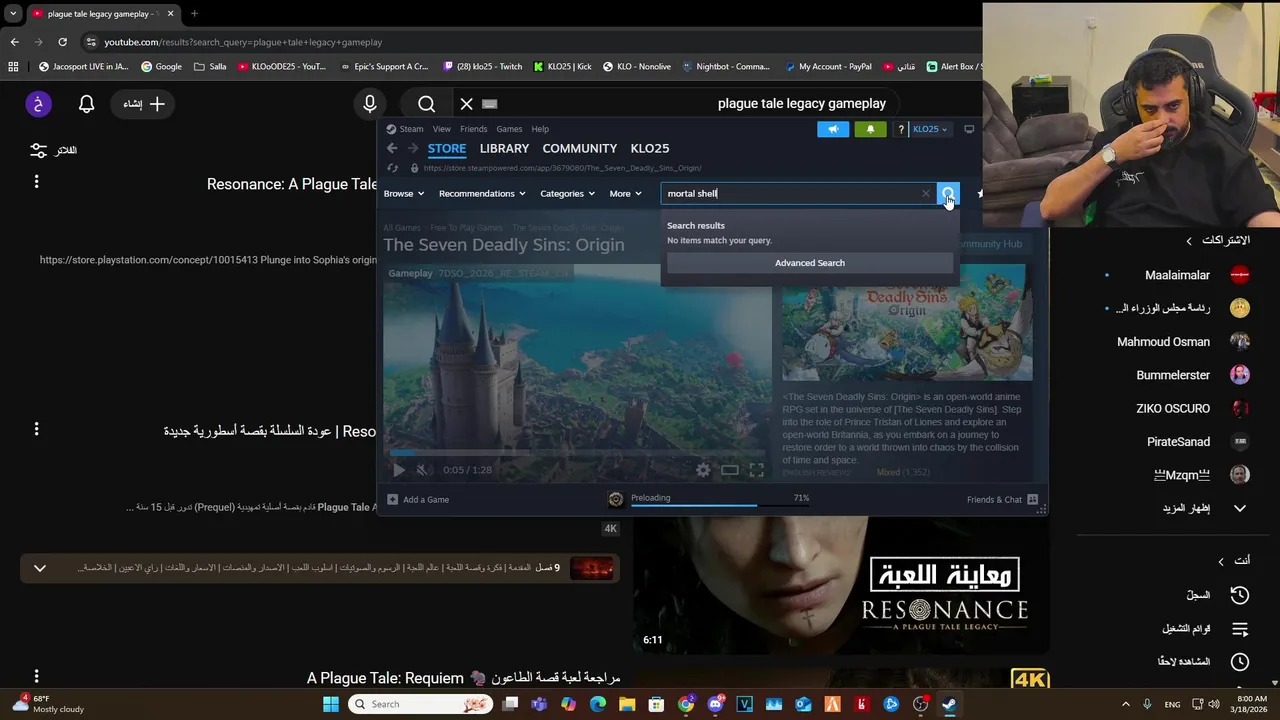The height and width of the screenshot is (720, 1280).
Task: Switch Steam trailer to theater mode
Action: point(730,470)
